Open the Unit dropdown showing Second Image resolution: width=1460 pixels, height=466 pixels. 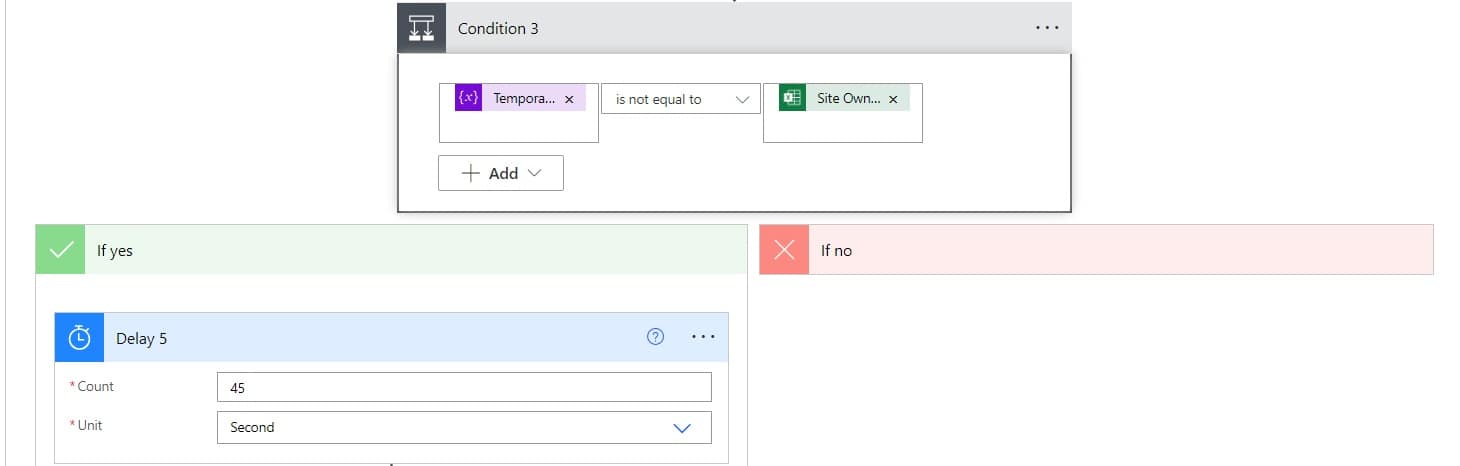tap(464, 427)
